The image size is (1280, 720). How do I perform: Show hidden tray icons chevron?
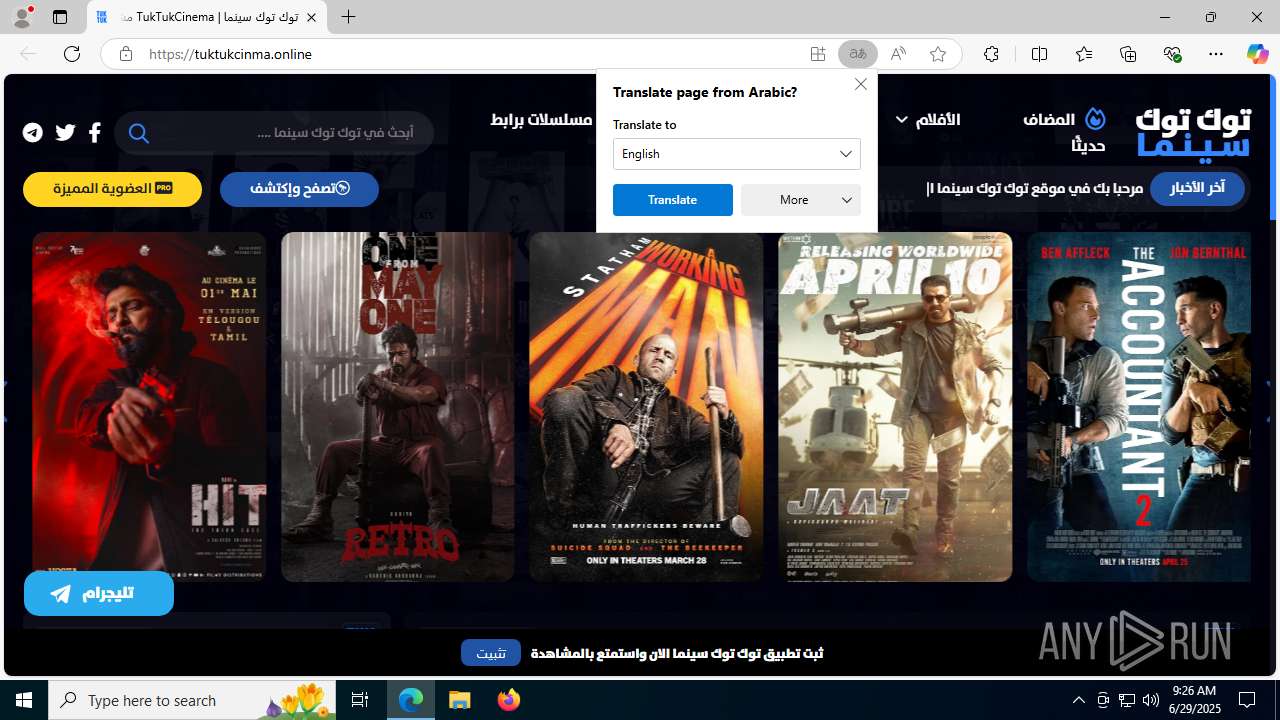click(1078, 700)
